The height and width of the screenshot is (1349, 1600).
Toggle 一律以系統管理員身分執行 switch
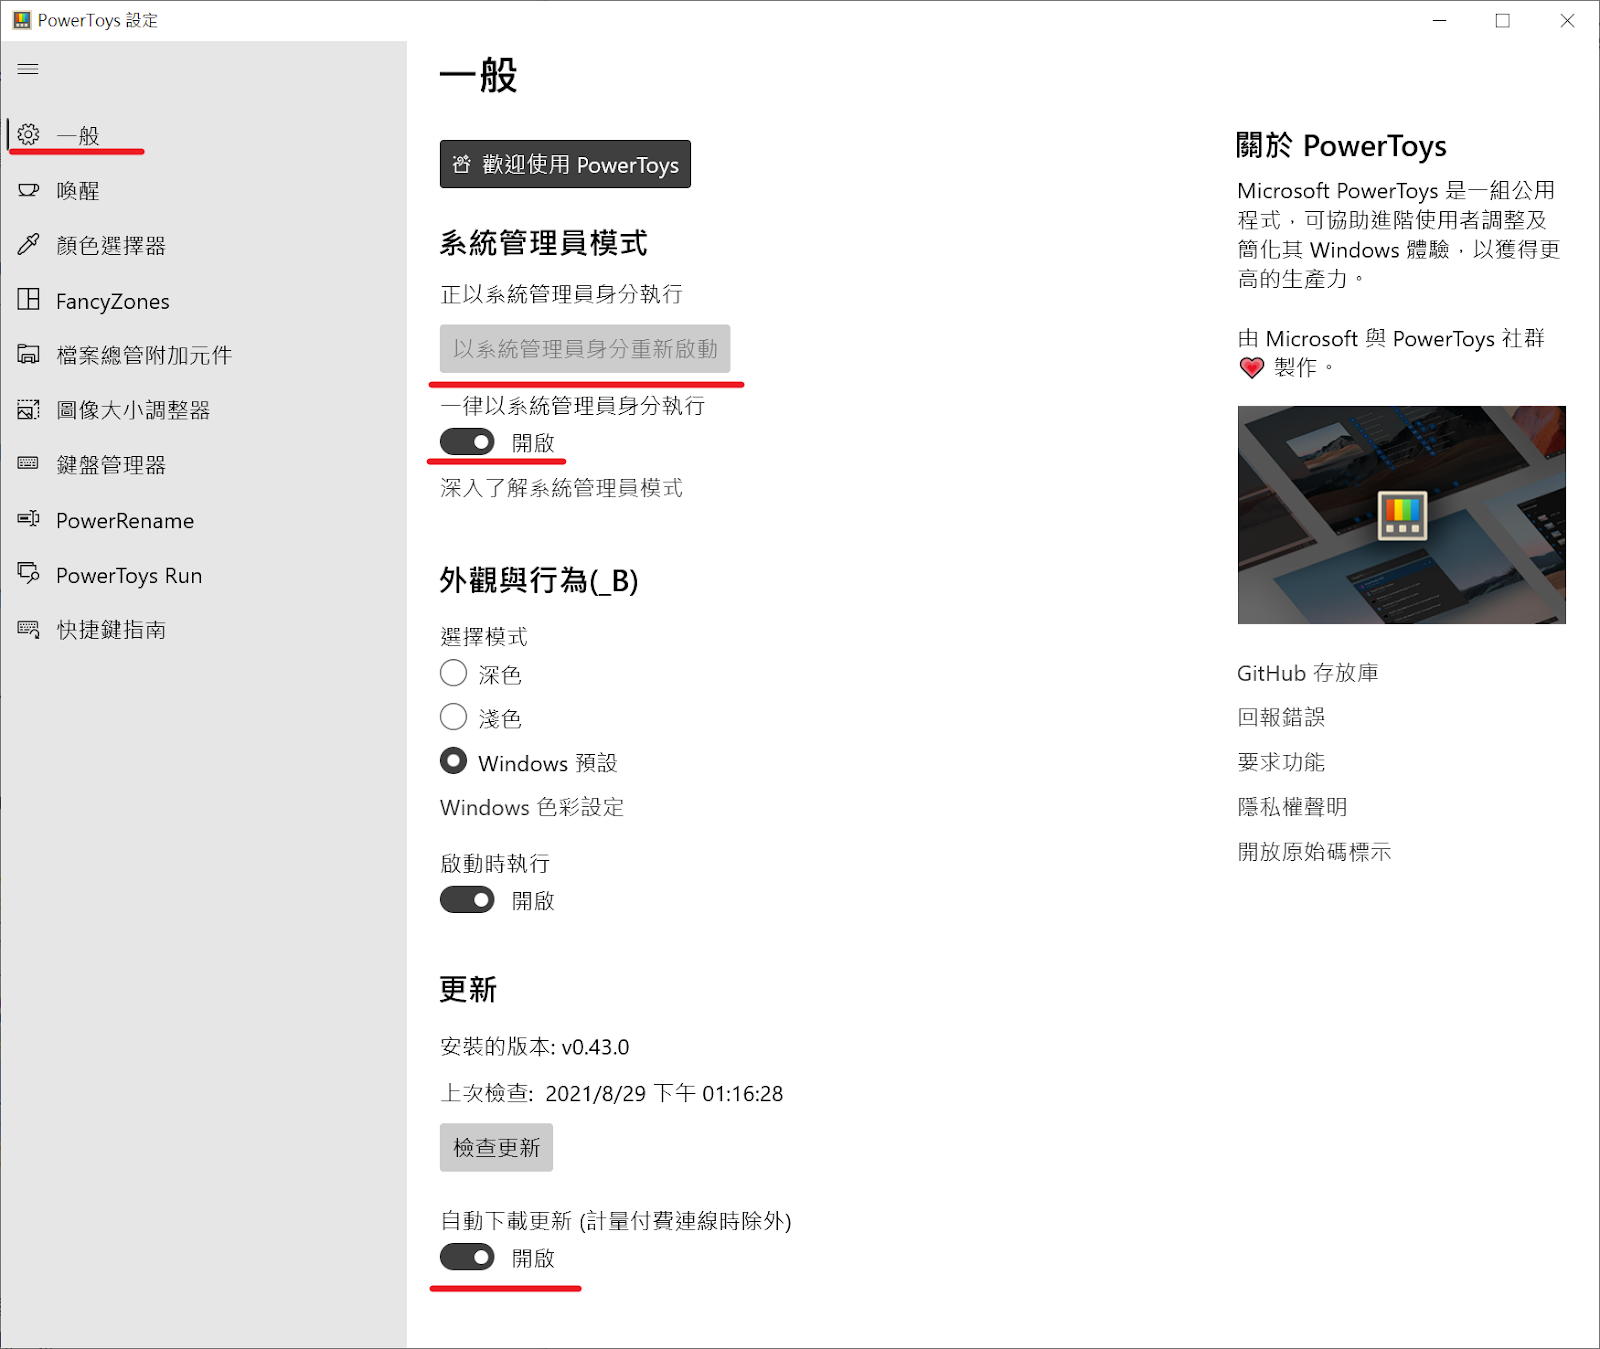[x=467, y=442]
